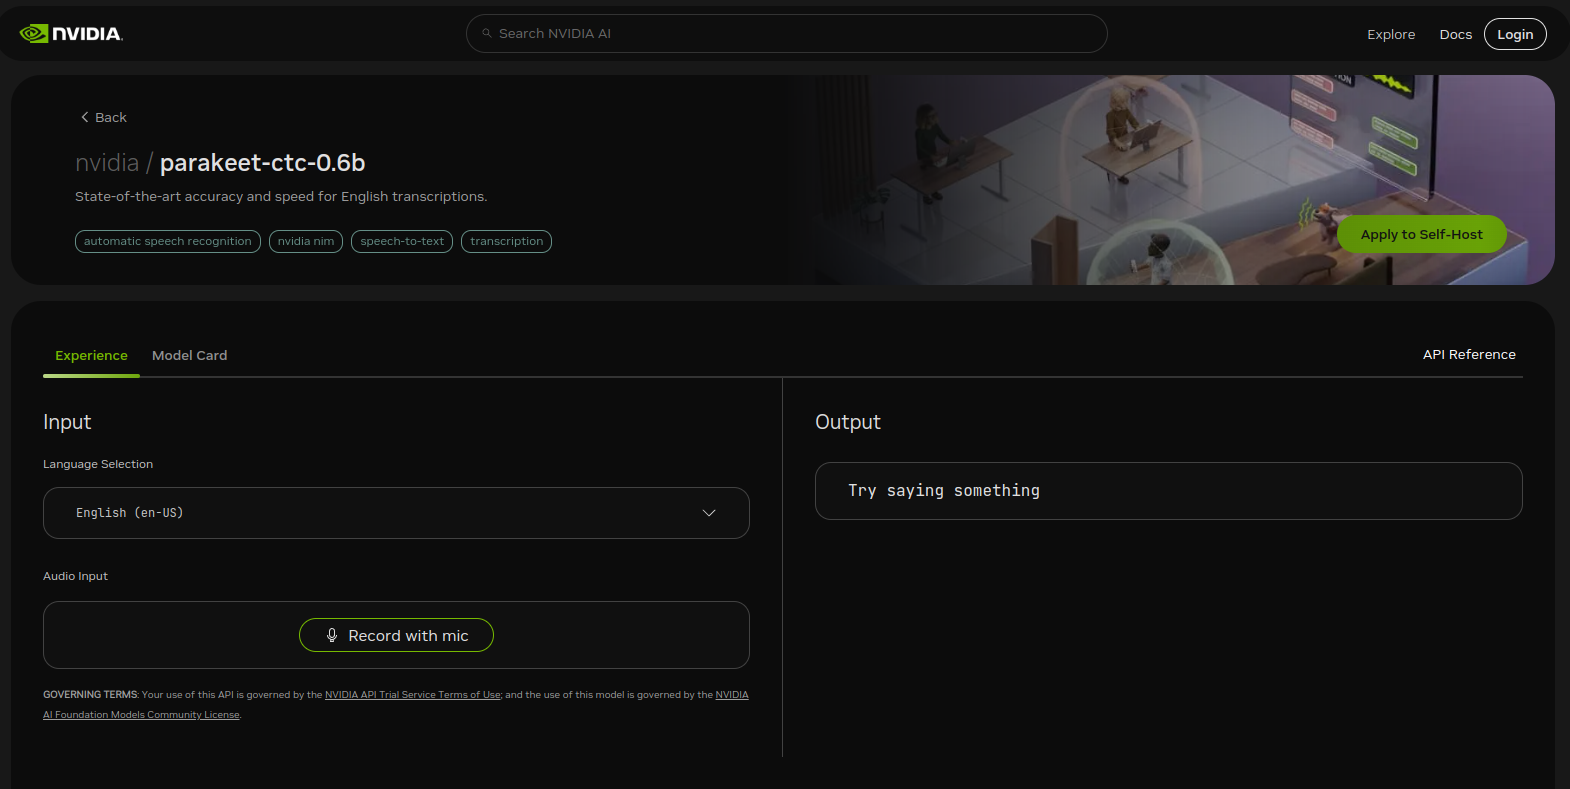Image resolution: width=1570 pixels, height=789 pixels.
Task: Open the English (en-US) language selector
Action: point(396,513)
